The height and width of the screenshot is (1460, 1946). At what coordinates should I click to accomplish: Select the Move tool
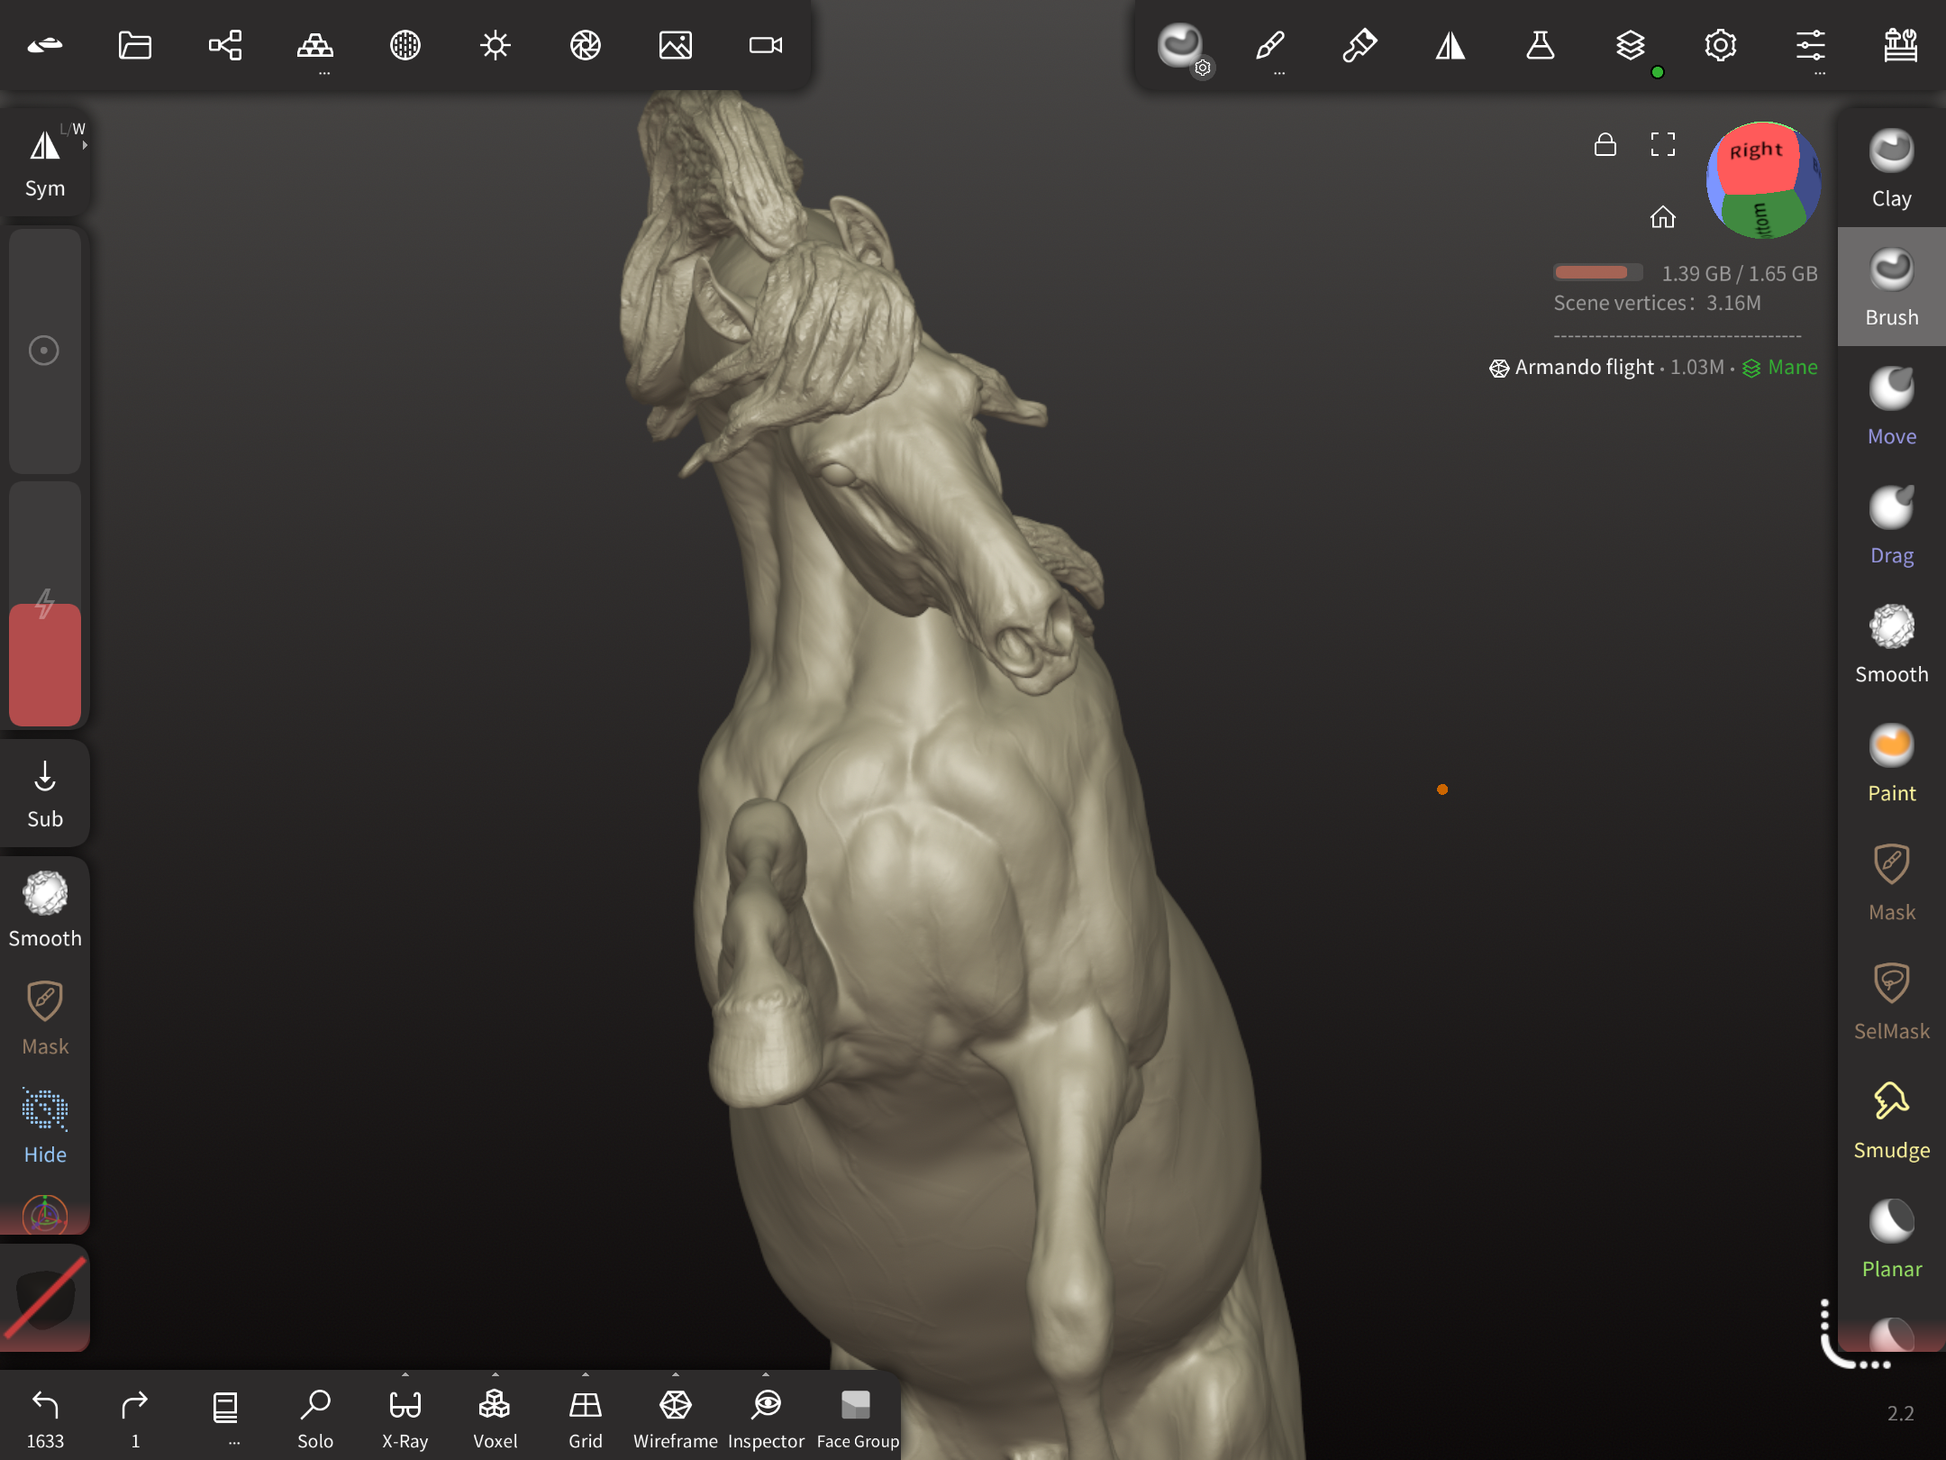(x=1890, y=406)
